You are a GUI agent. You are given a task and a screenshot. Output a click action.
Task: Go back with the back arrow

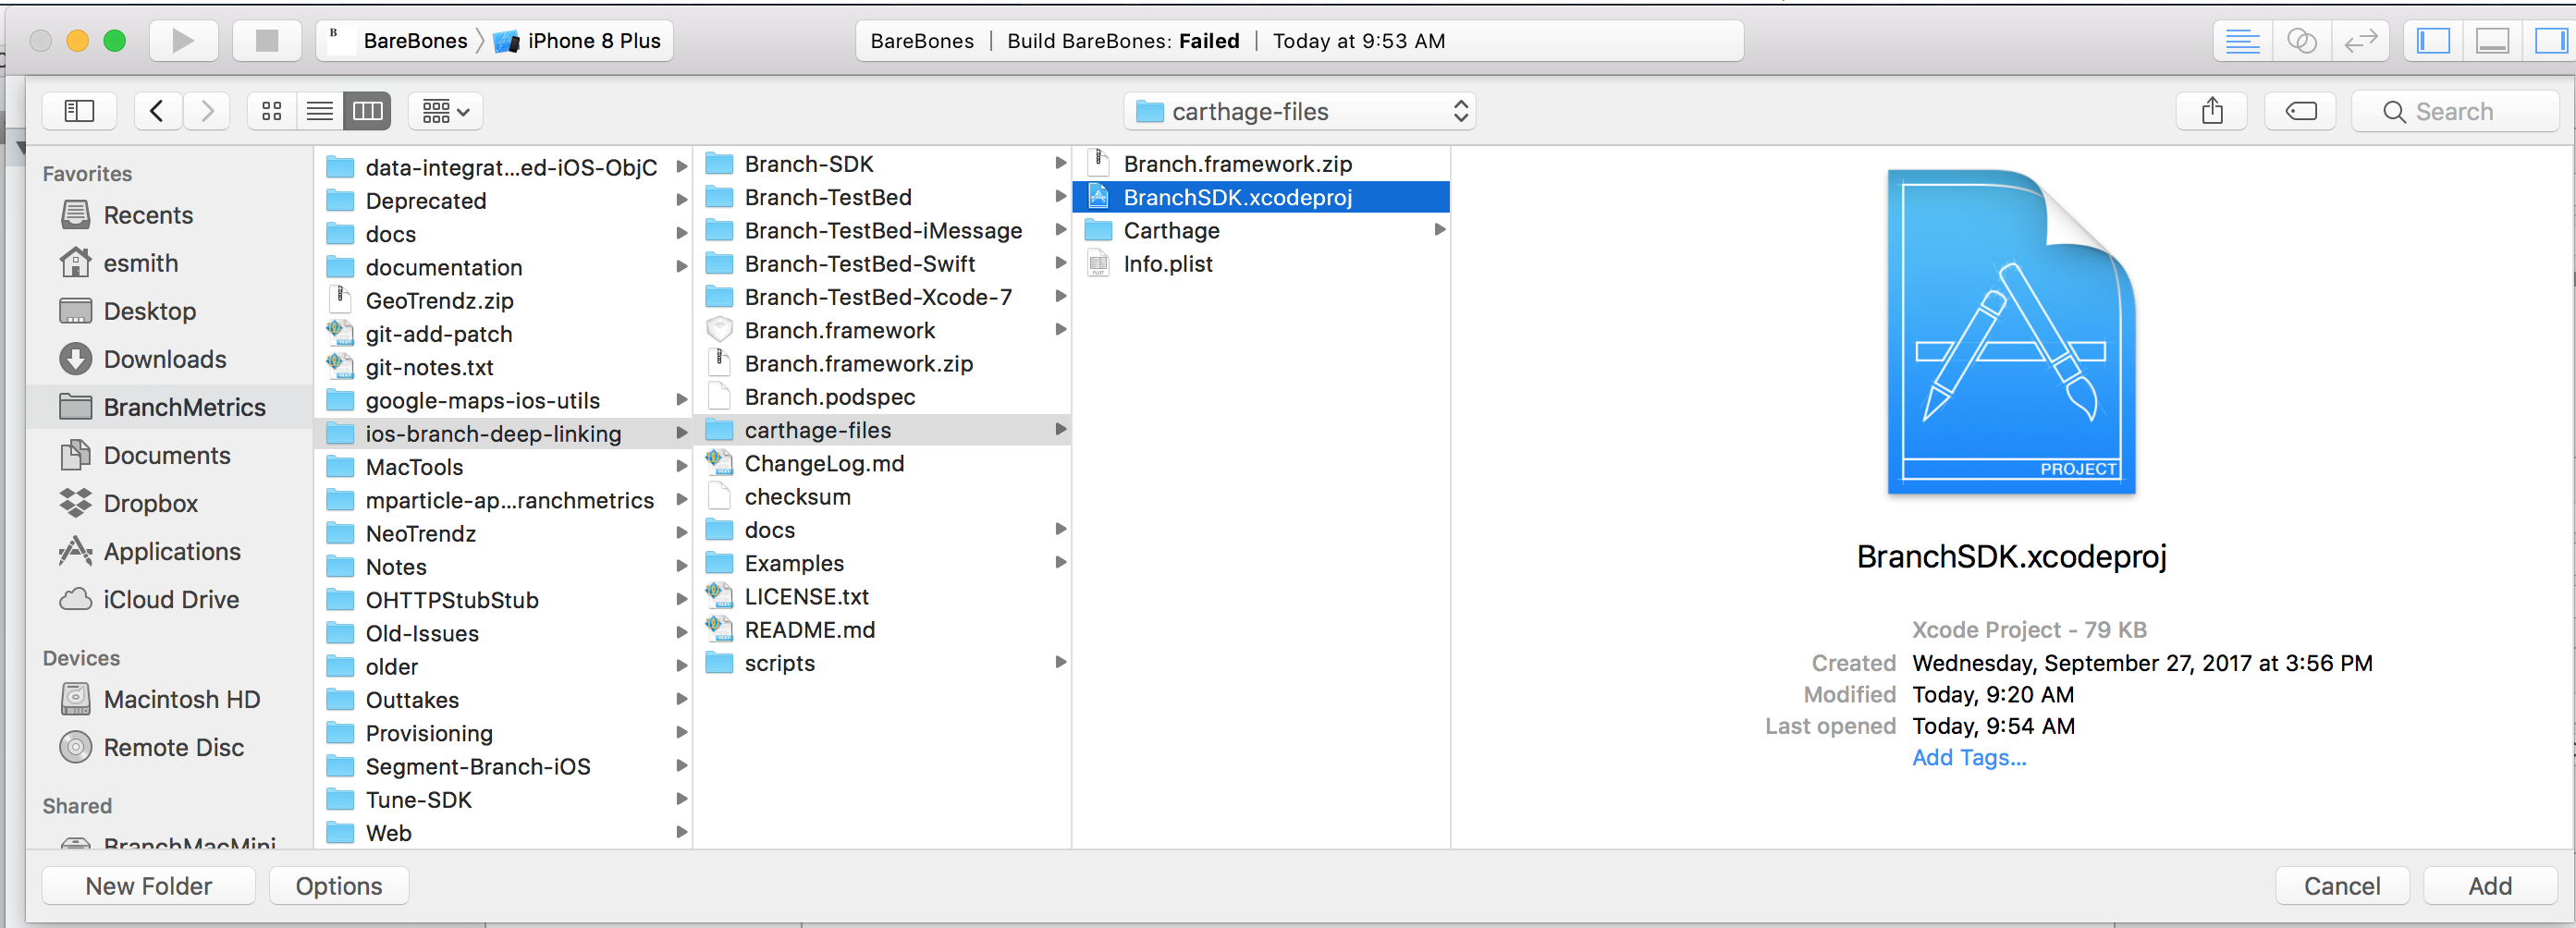[157, 111]
